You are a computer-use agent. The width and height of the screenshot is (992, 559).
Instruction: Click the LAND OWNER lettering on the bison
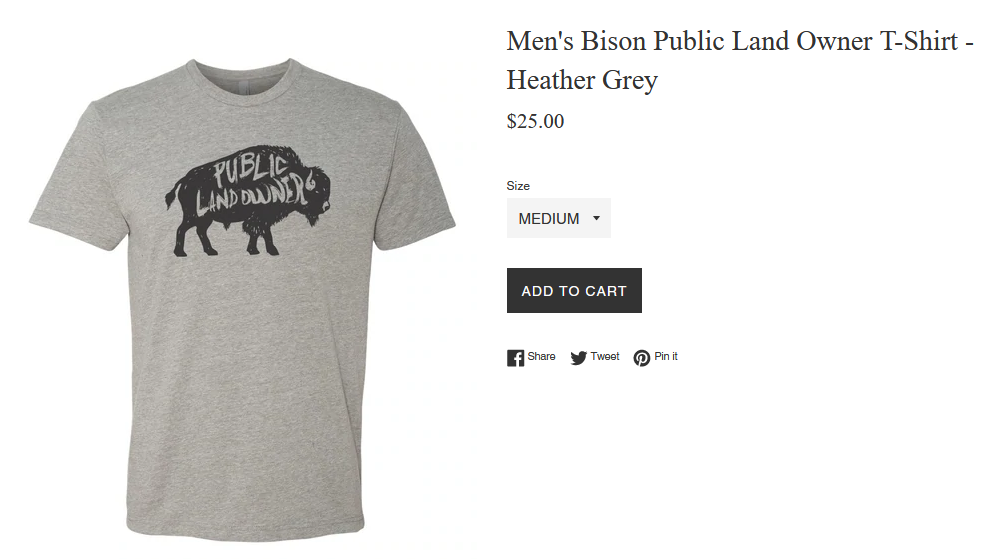click(255, 194)
